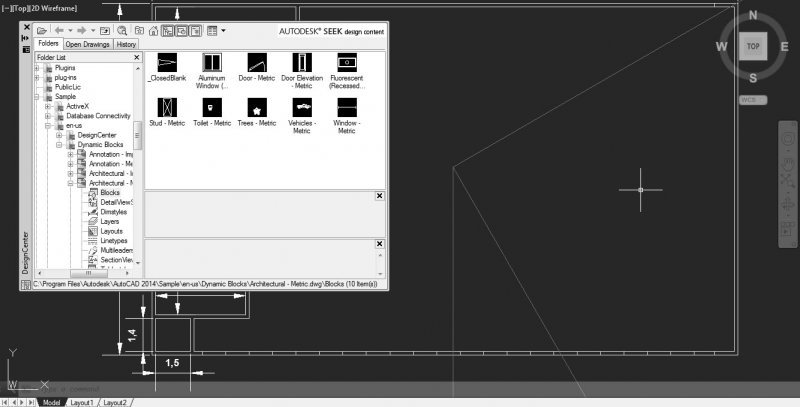
Task: Go back with the Back arrow
Action: coord(59,31)
